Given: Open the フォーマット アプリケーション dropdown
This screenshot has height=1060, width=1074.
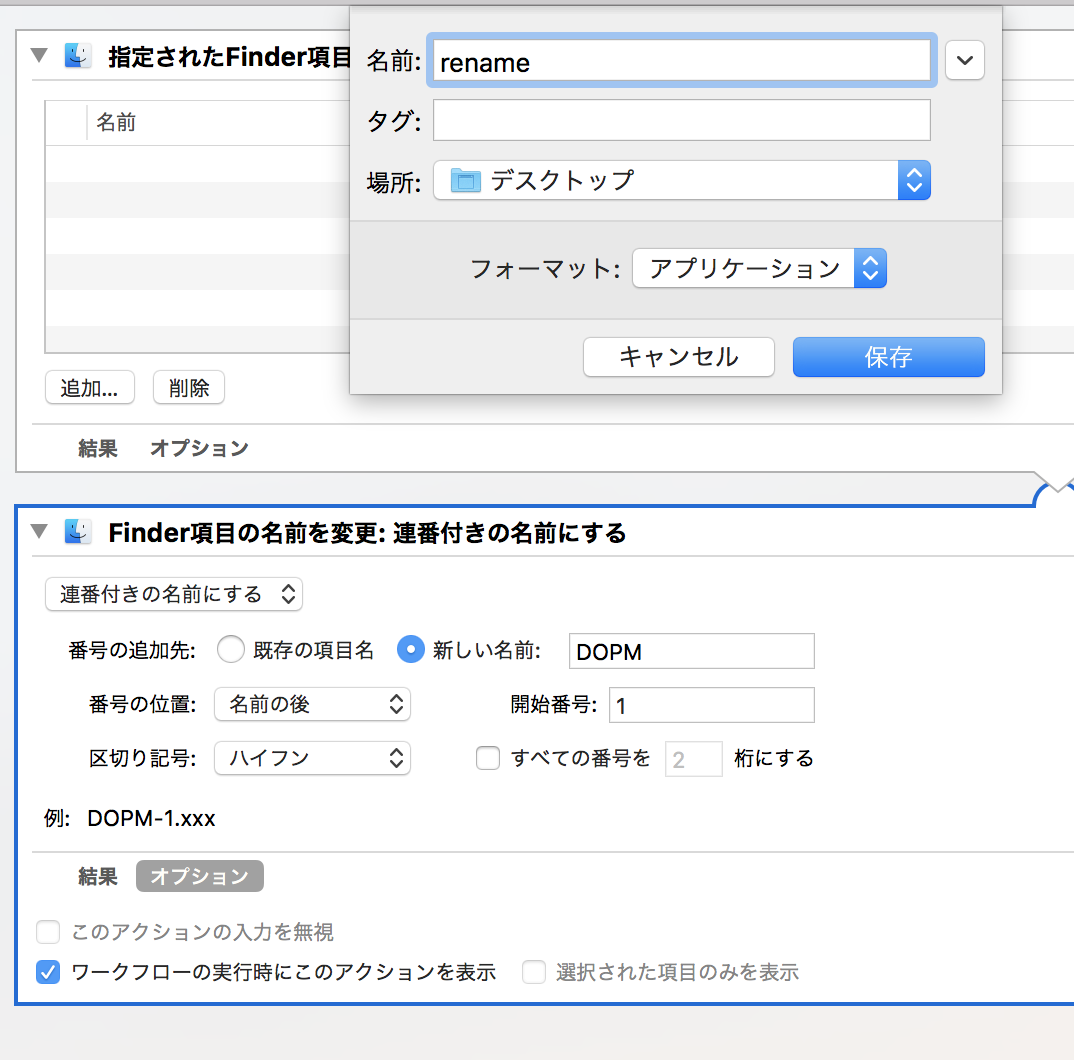Looking at the screenshot, I should [x=759, y=268].
